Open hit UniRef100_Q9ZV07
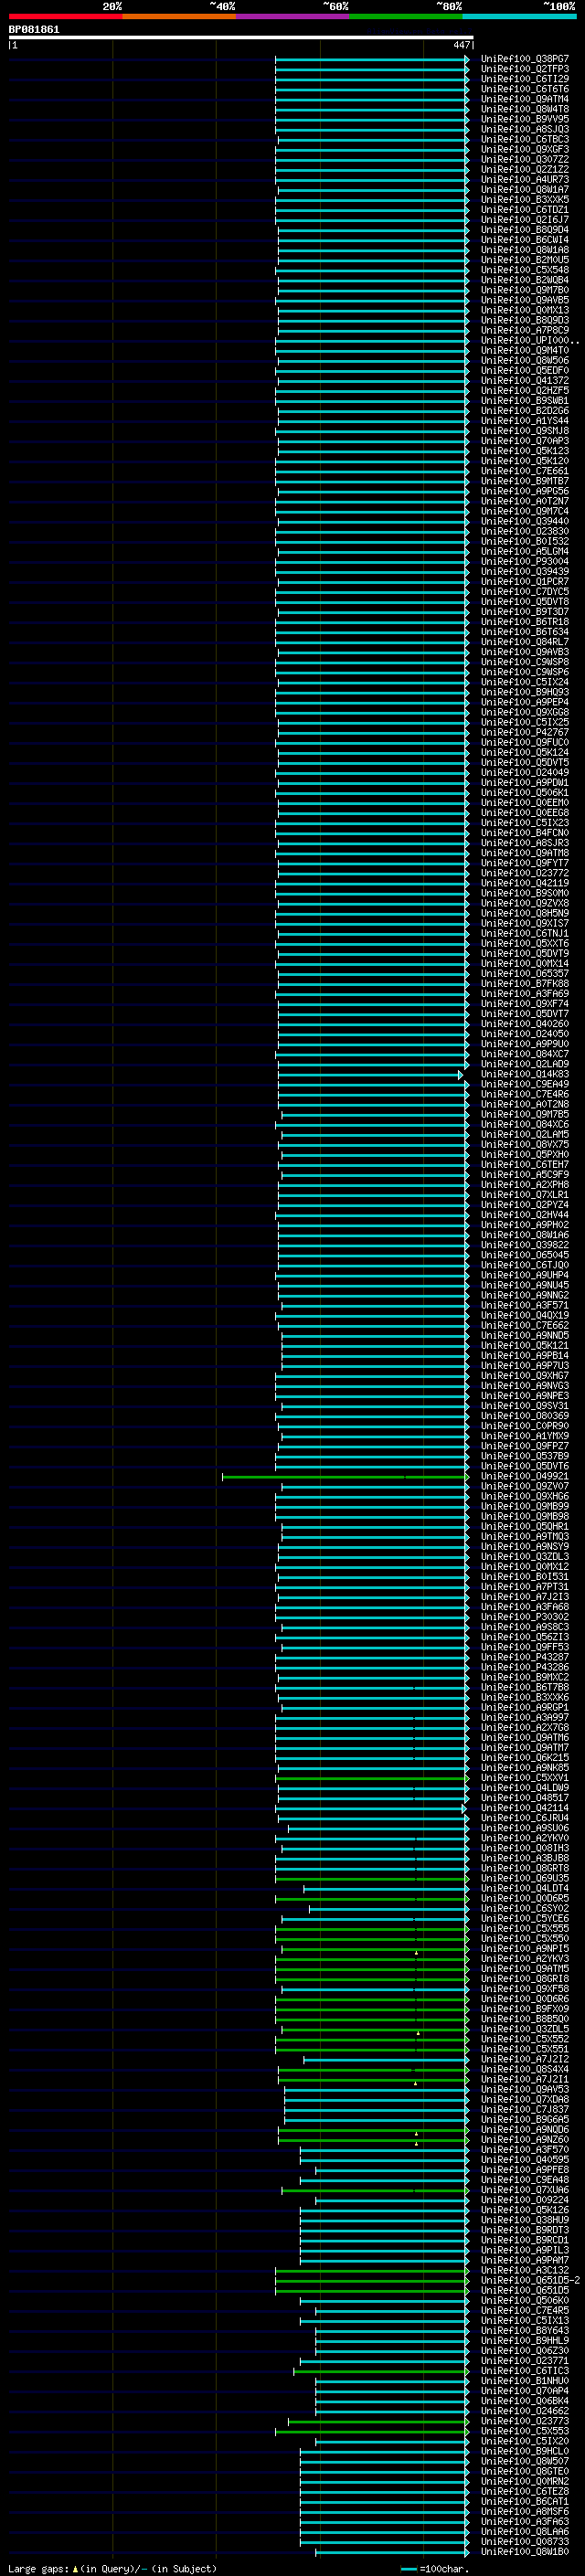The width and height of the screenshot is (585, 2576). pyautogui.click(x=525, y=1486)
